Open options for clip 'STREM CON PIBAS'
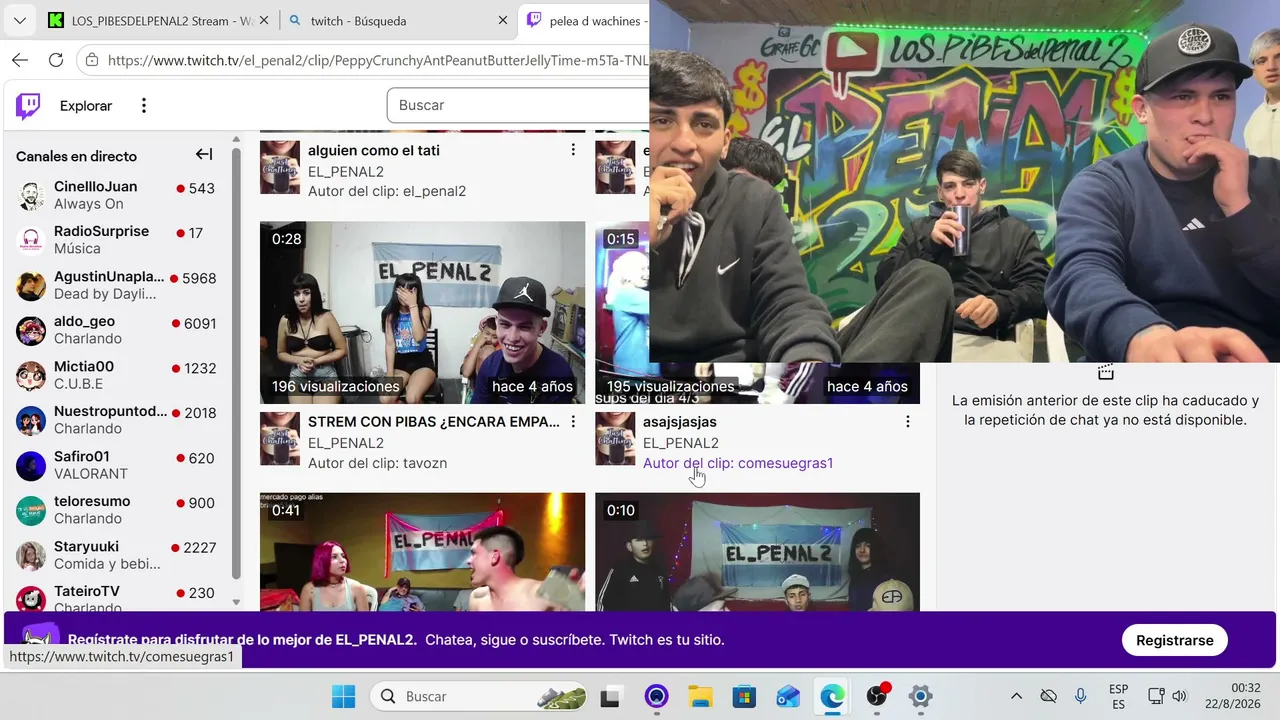The width and height of the screenshot is (1280, 720). pos(573,422)
